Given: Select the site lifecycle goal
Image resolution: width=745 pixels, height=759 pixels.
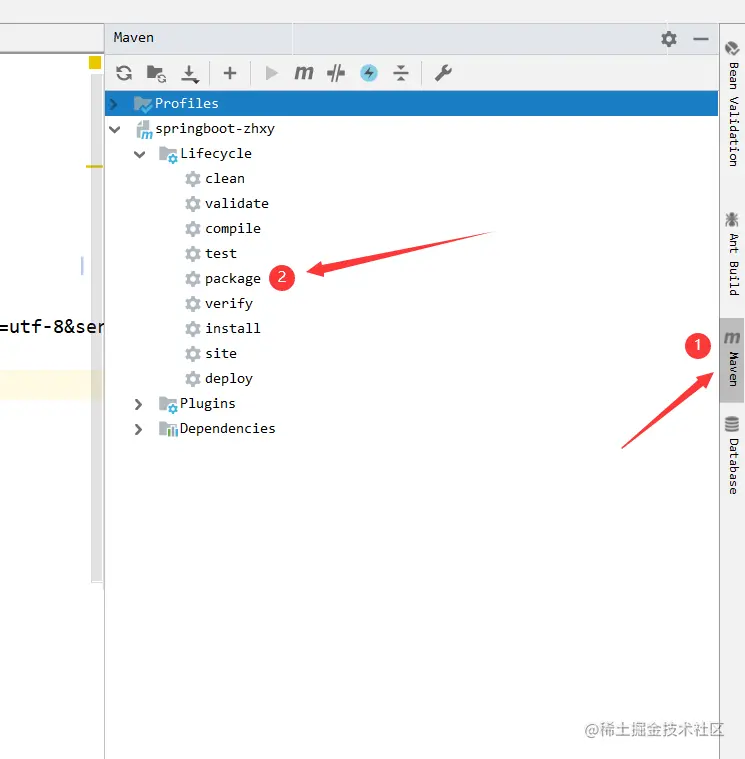Looking at the screenshot, I should (221, 353).
